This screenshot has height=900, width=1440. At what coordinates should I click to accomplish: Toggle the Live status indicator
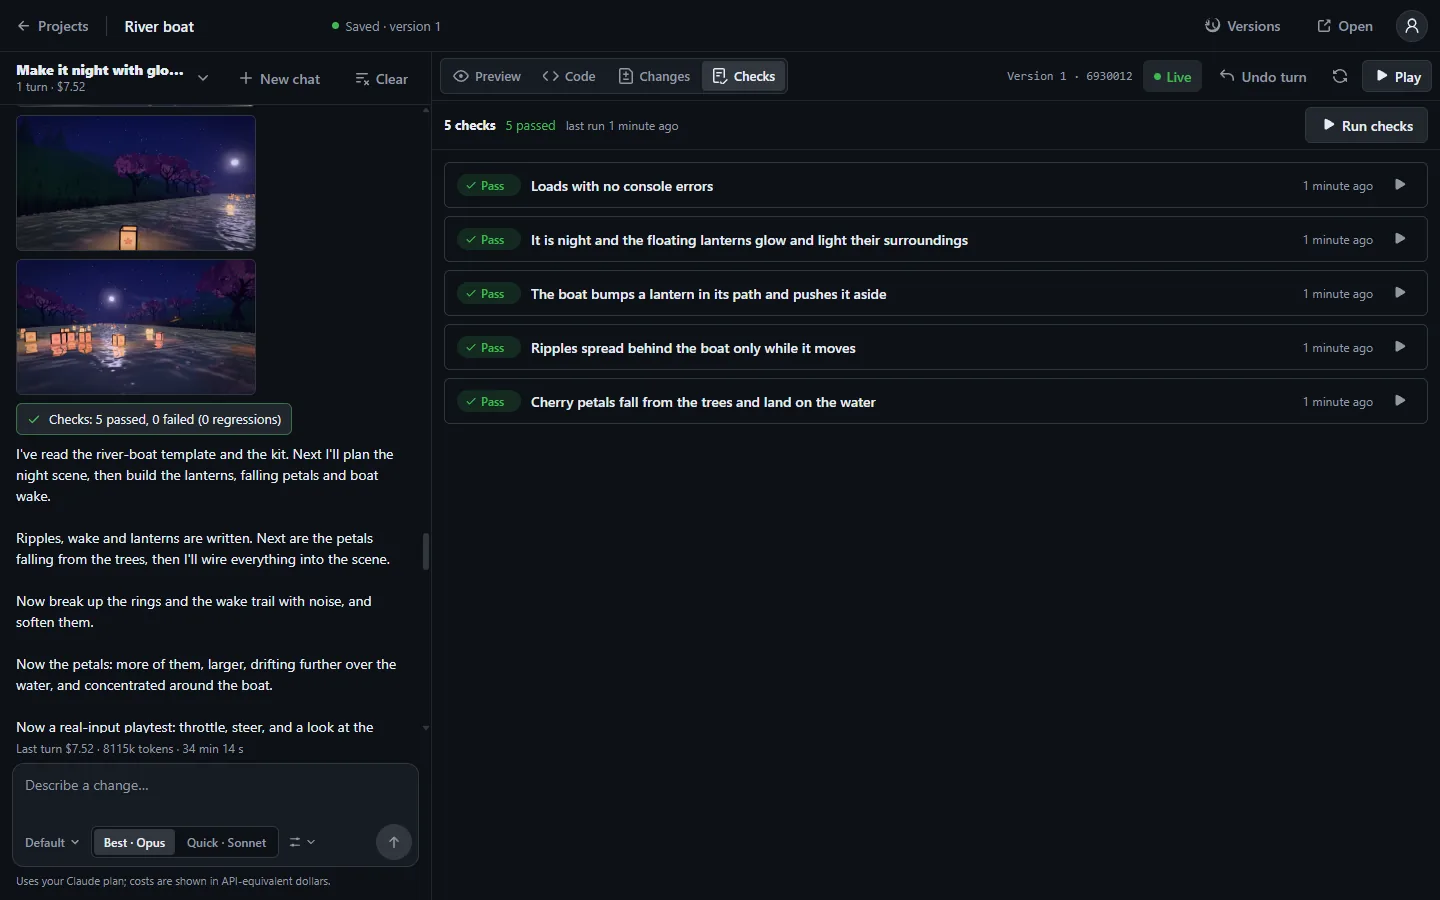point(1172,76)
